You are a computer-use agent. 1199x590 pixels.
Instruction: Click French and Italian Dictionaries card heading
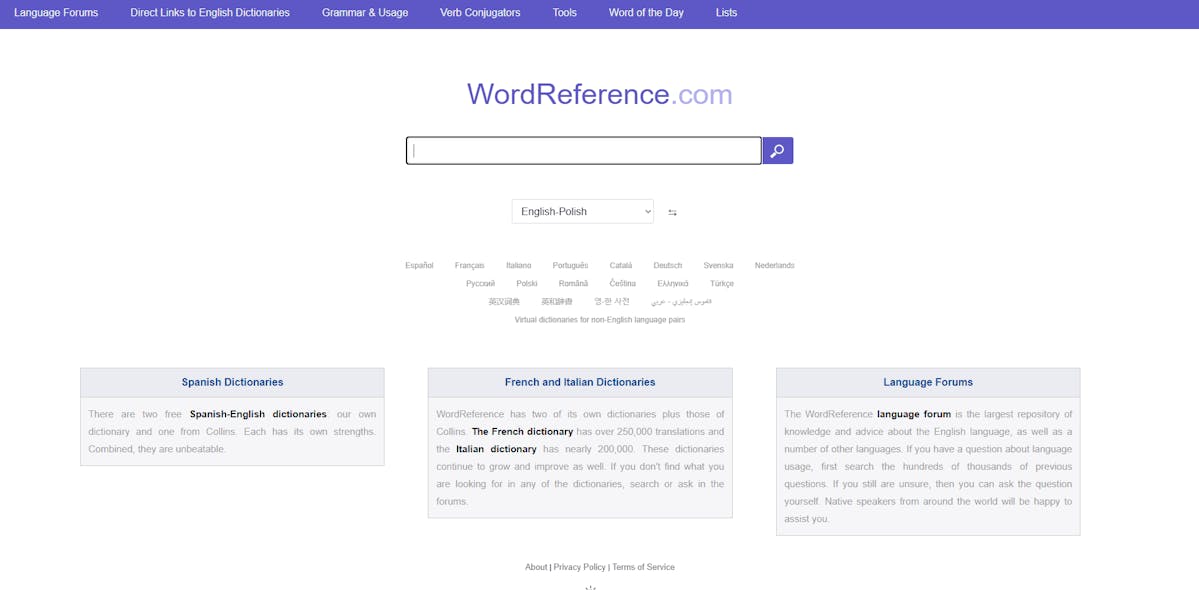pos(580,382)
